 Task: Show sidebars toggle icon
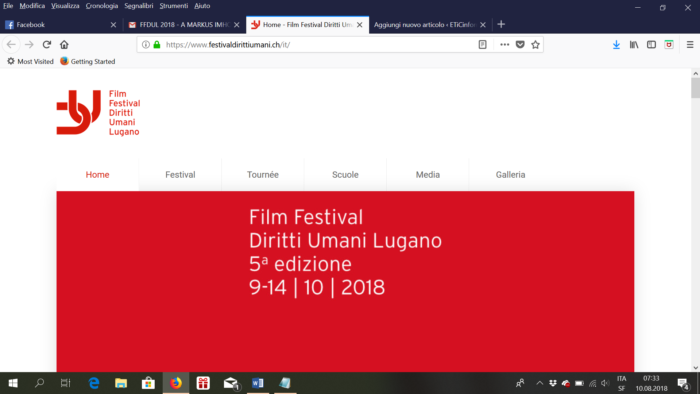point(651,45)
